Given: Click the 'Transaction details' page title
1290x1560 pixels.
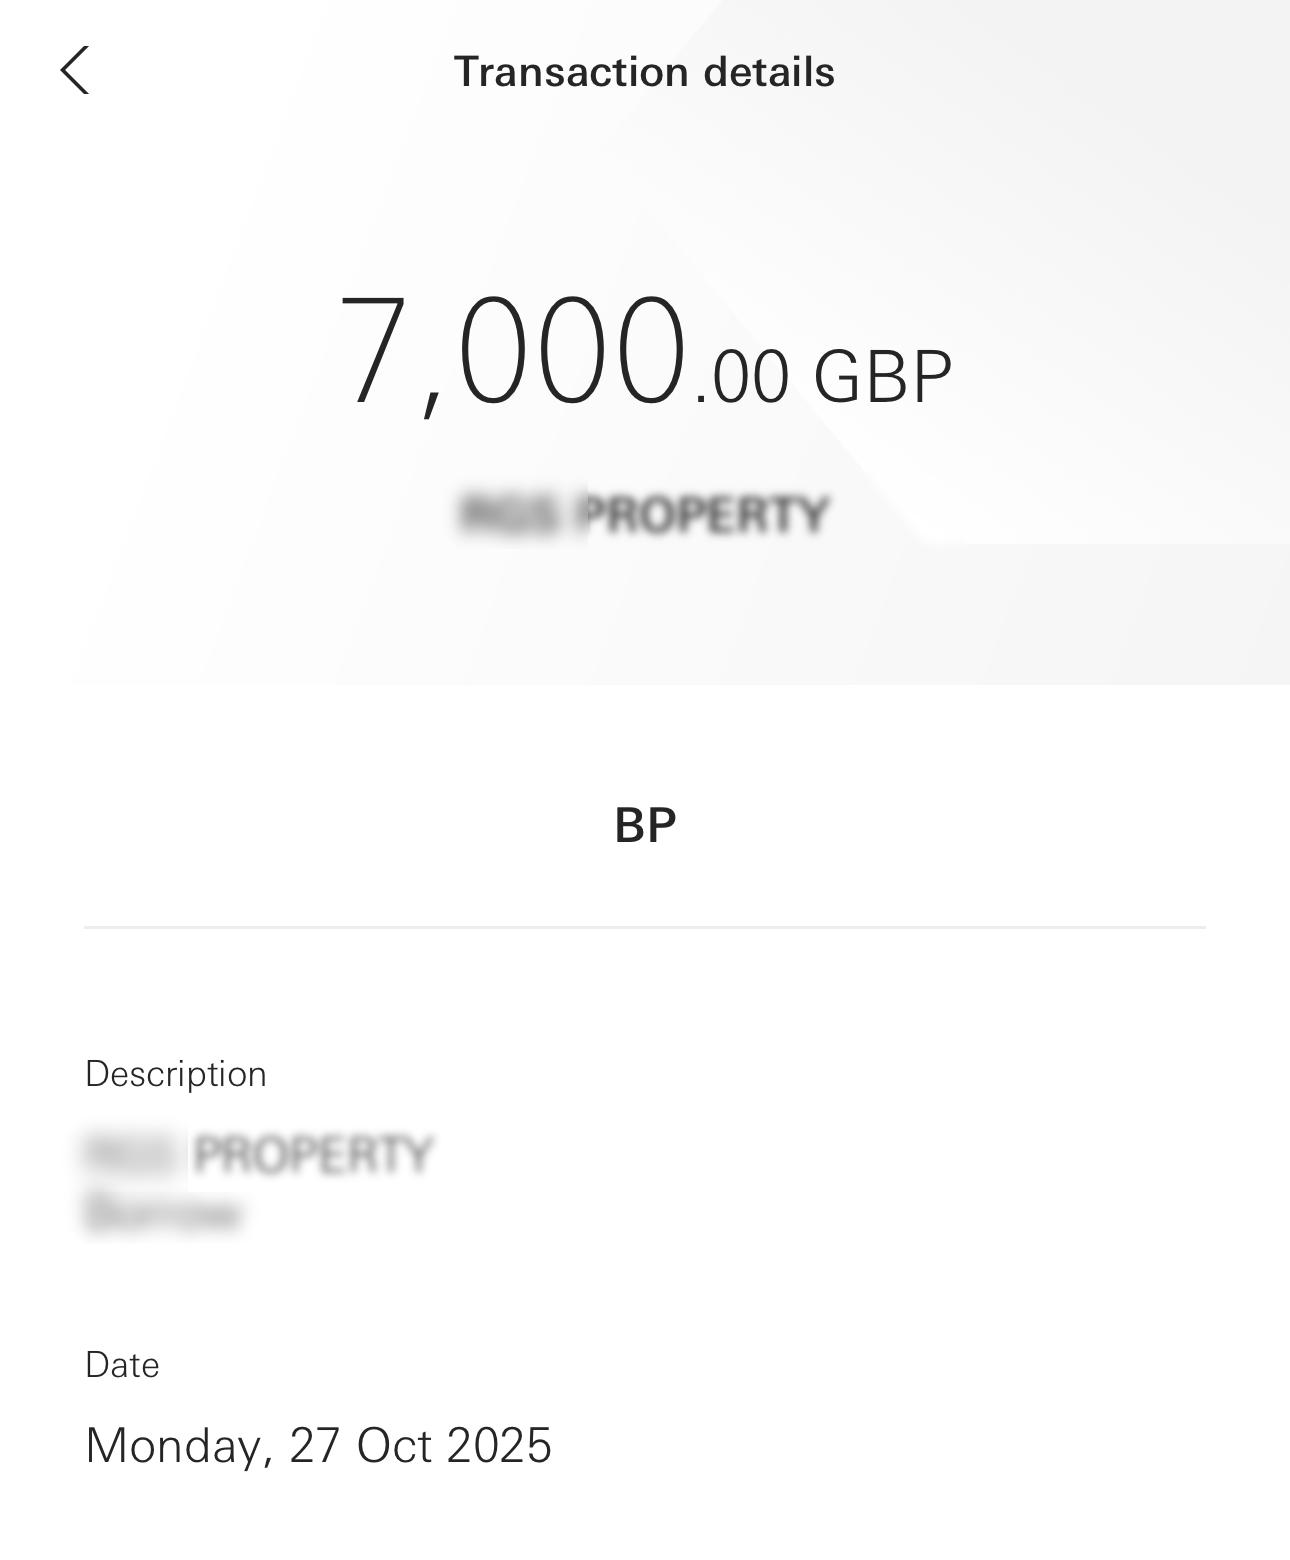Looking at the screenshot, I should [x=644, y=72].
